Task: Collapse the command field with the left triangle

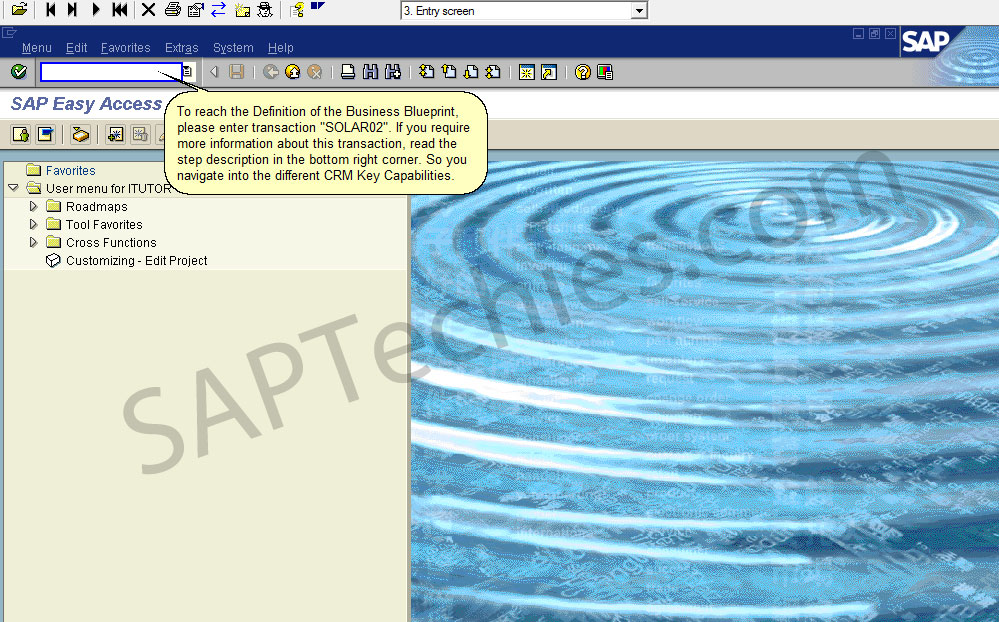Action: tap(214, 72)
